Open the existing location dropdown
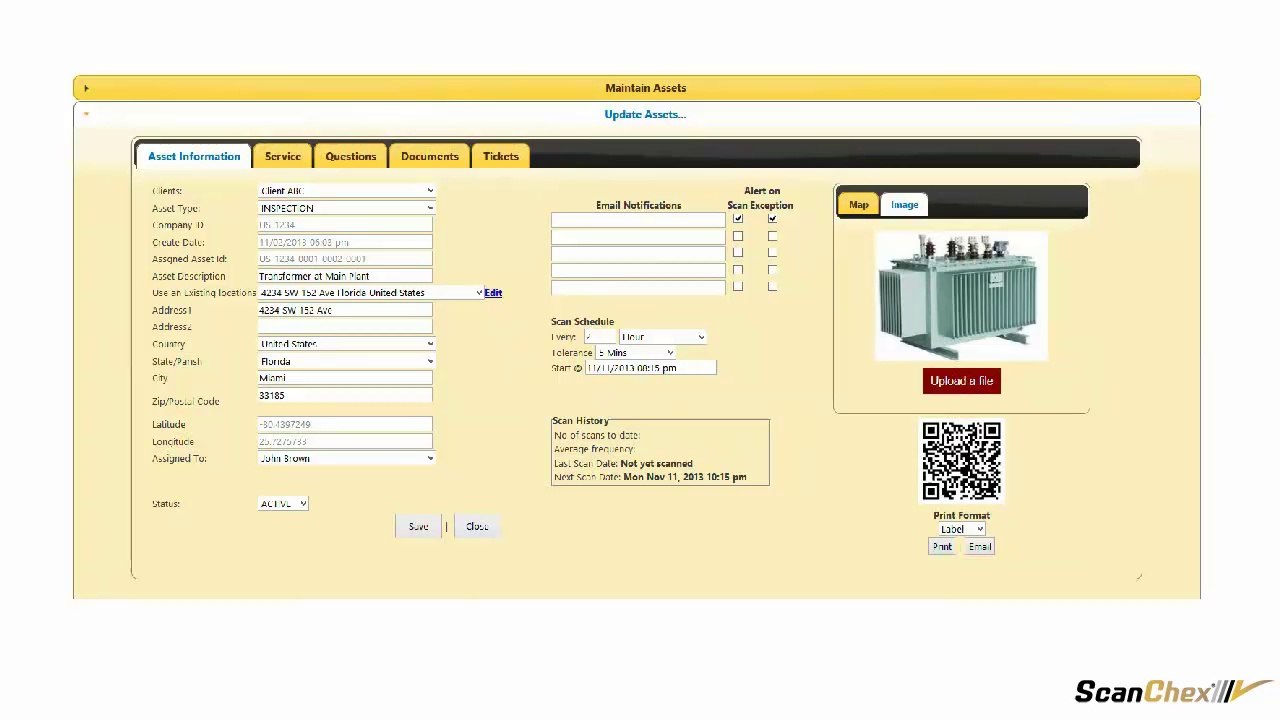 (371, 293)
